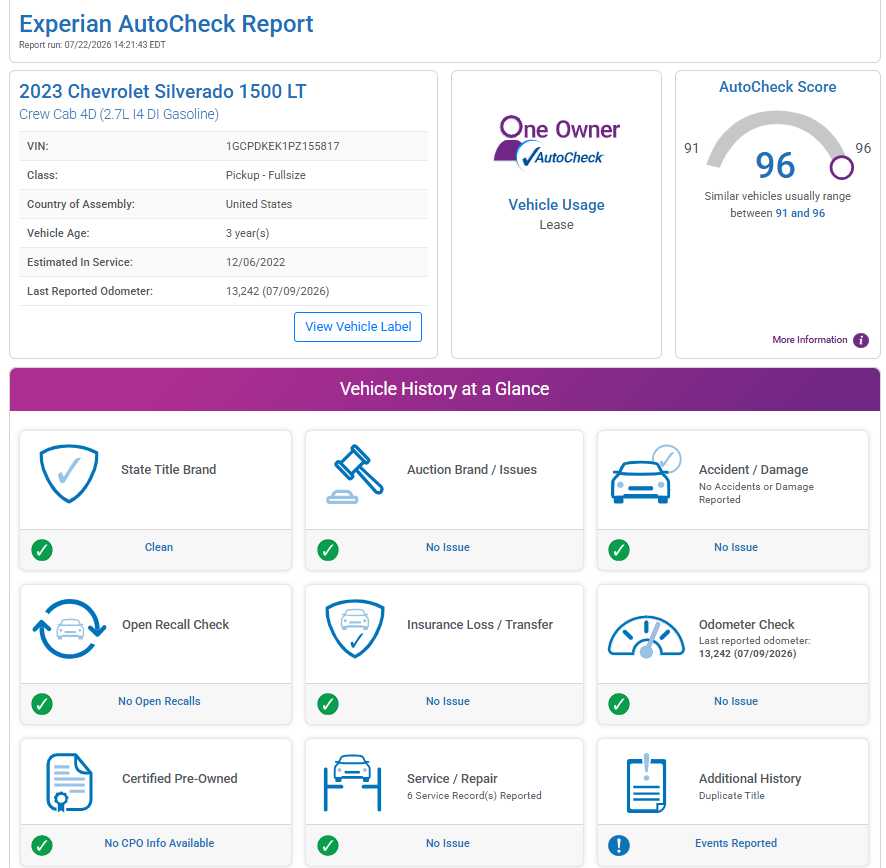The image size is (886, 868).
Task: Click the One Owner AutoCheck logo
Action: click(557, 142)
